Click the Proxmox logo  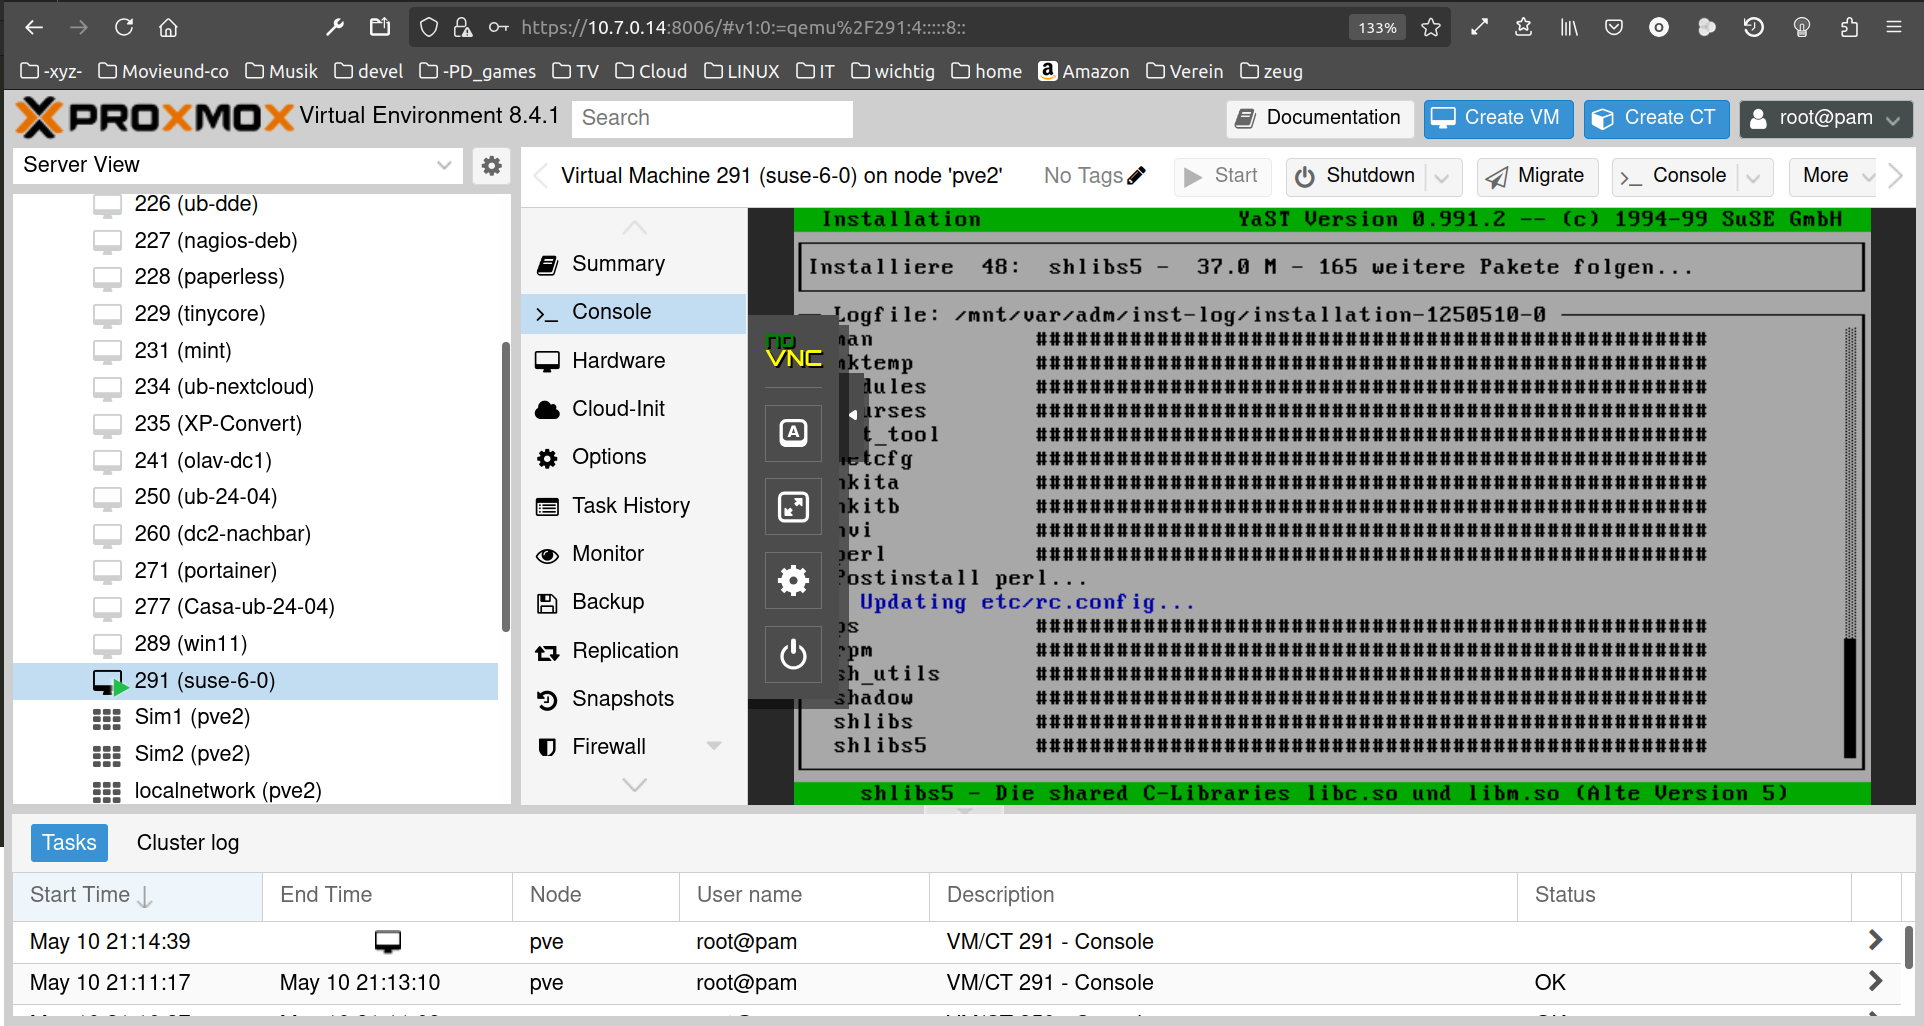click(x=155, y=118)
